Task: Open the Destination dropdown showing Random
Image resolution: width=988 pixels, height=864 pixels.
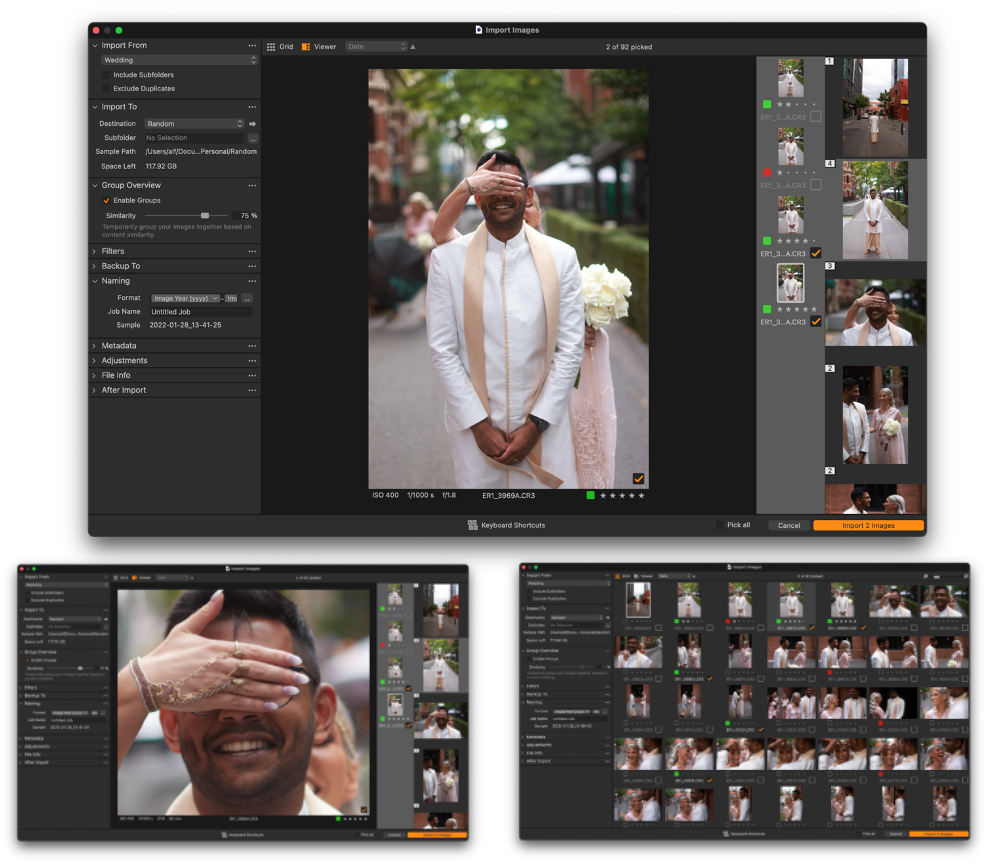Action: [194, 124]
